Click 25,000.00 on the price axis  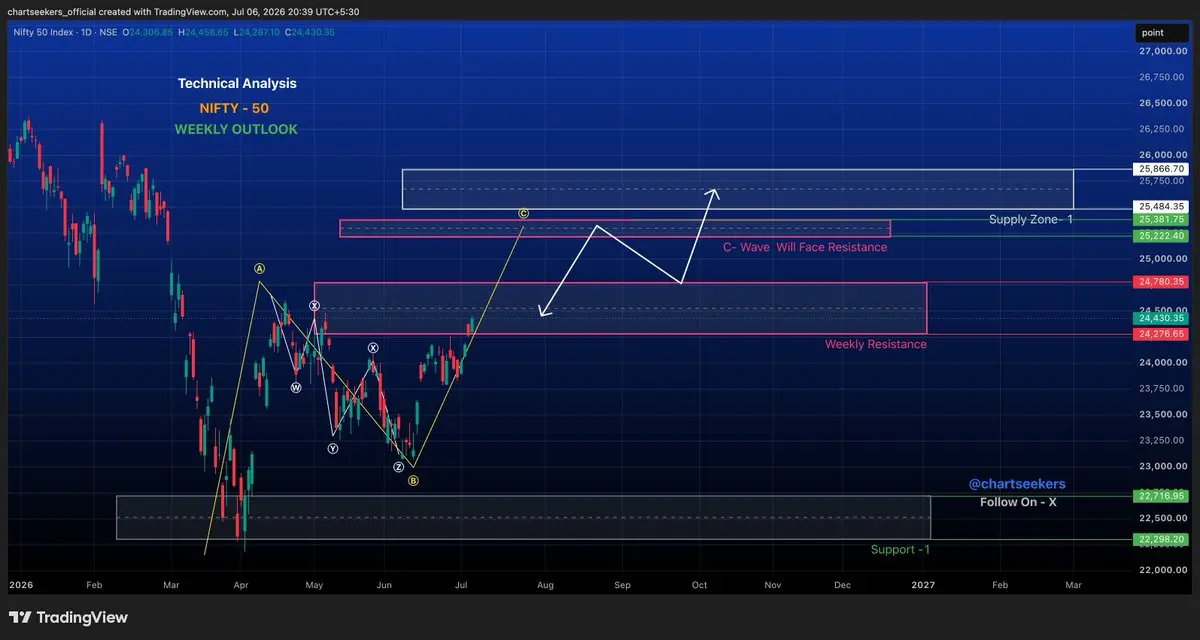(x=1161, y=259)
